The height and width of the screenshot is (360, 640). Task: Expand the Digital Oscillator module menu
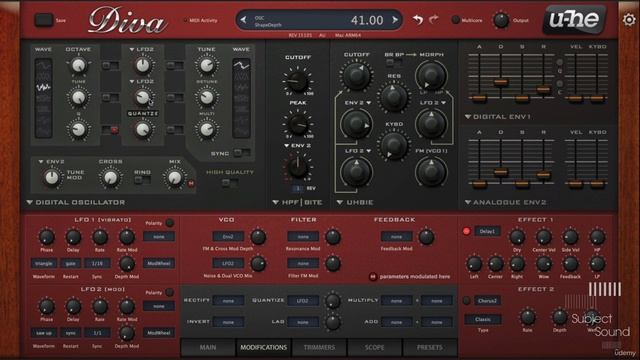pos(76,202)
